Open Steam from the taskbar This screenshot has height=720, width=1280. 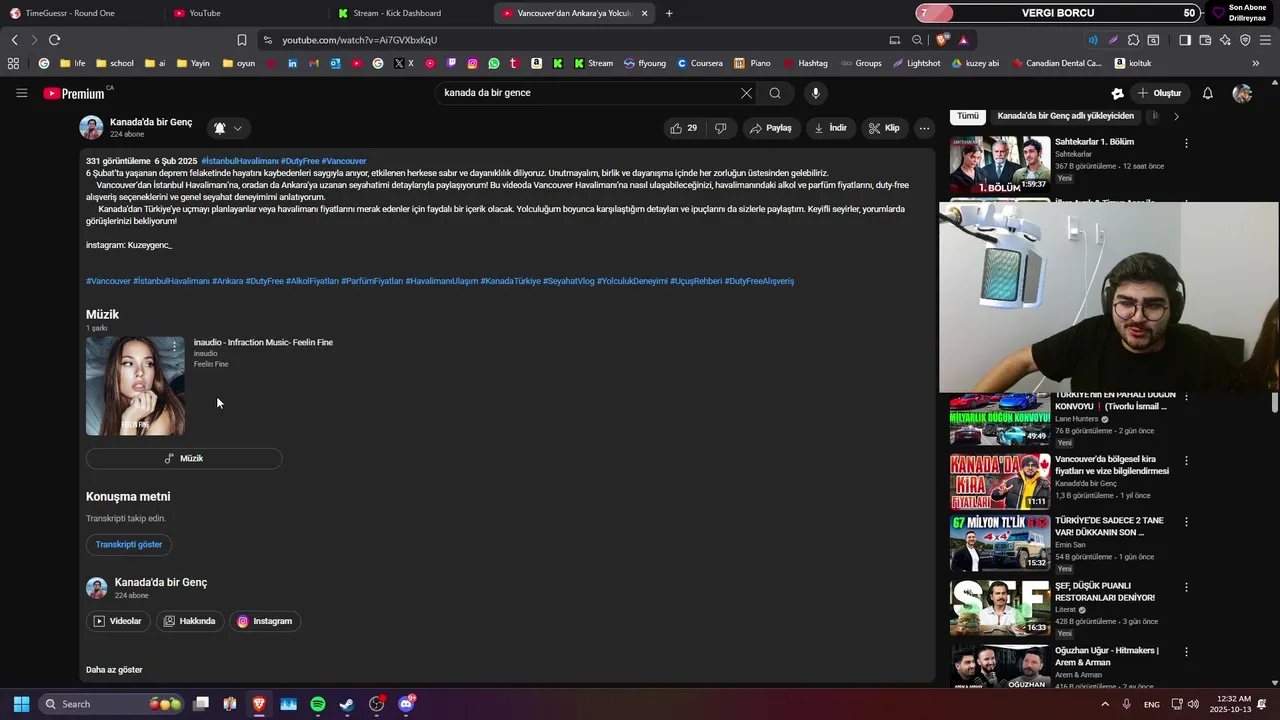coord(347,704)
